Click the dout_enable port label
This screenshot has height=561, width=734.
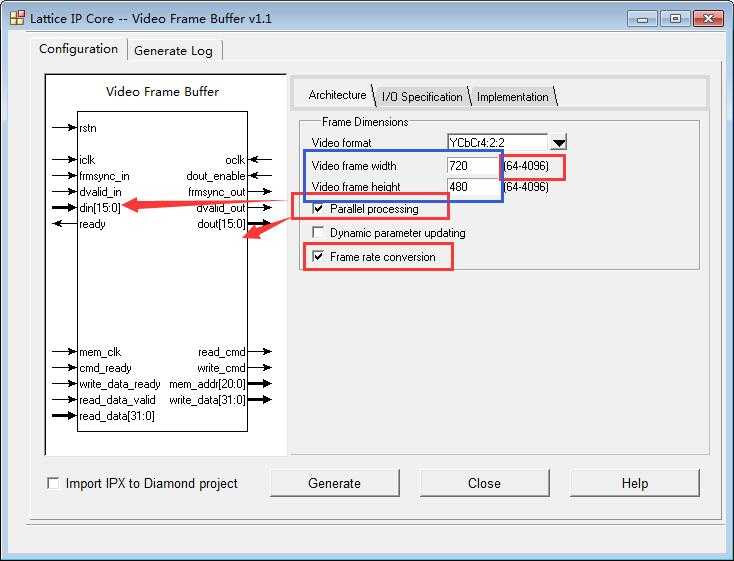tap(216, 176)
